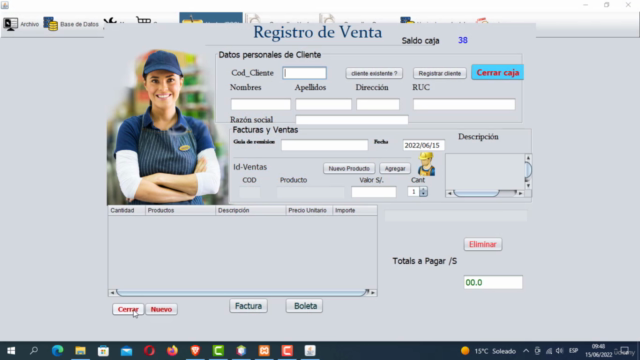Click Descripción scrollbar right arrow
The width and height of the screenshot is (640, 360).
click(x=520, y=193)
